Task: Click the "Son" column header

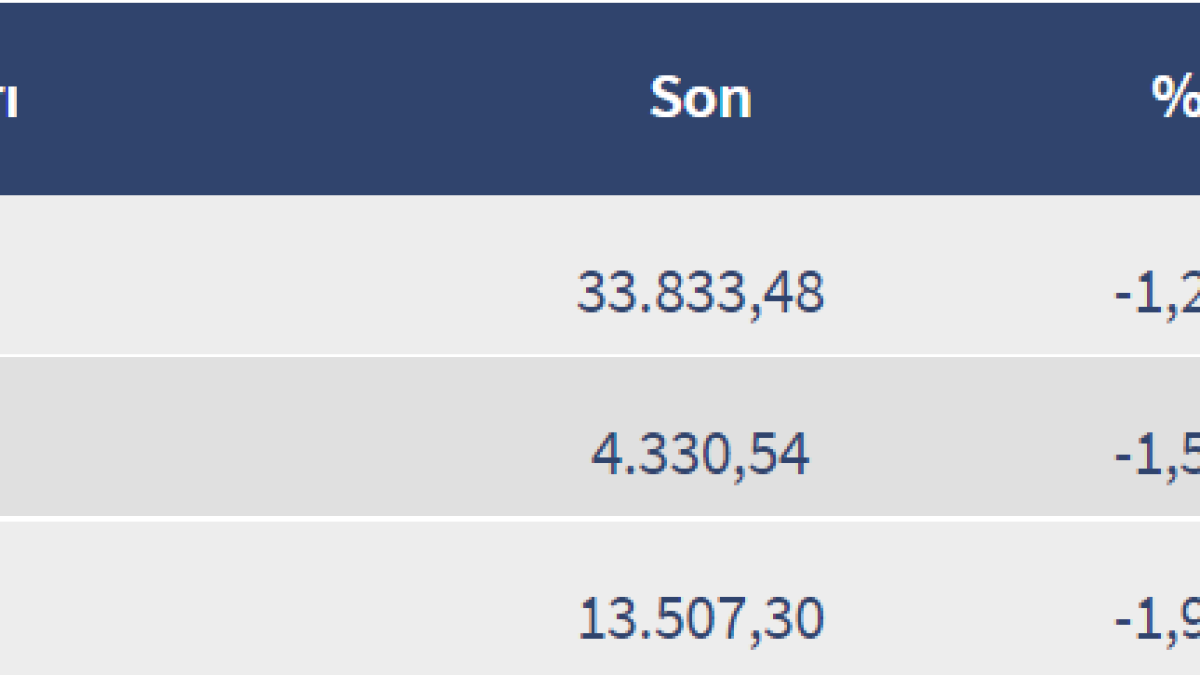Action: point(700,98)
